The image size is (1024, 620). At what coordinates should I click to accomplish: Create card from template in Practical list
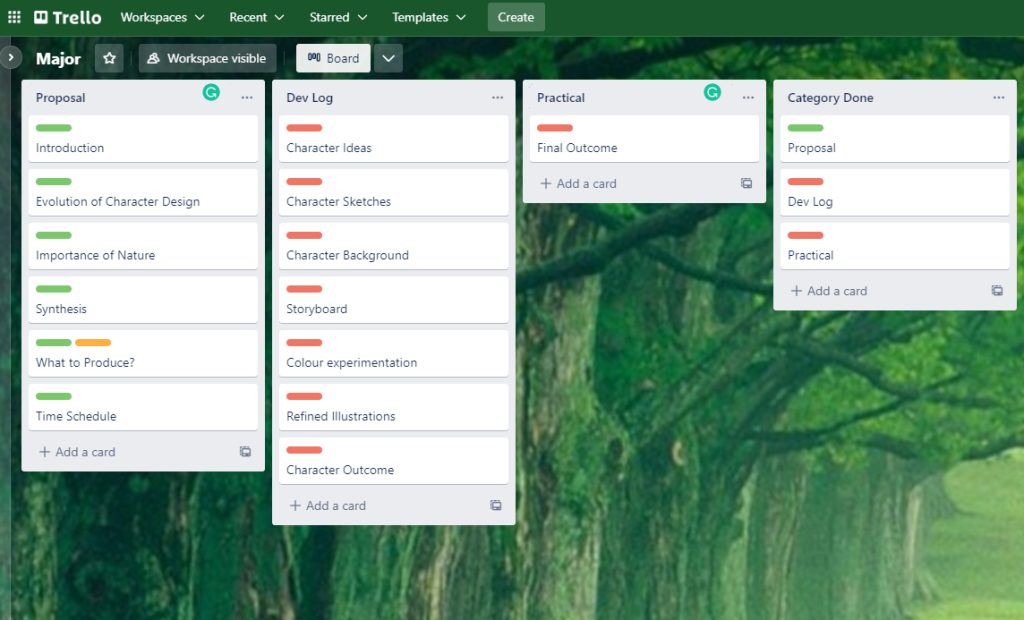pos(746,184)
